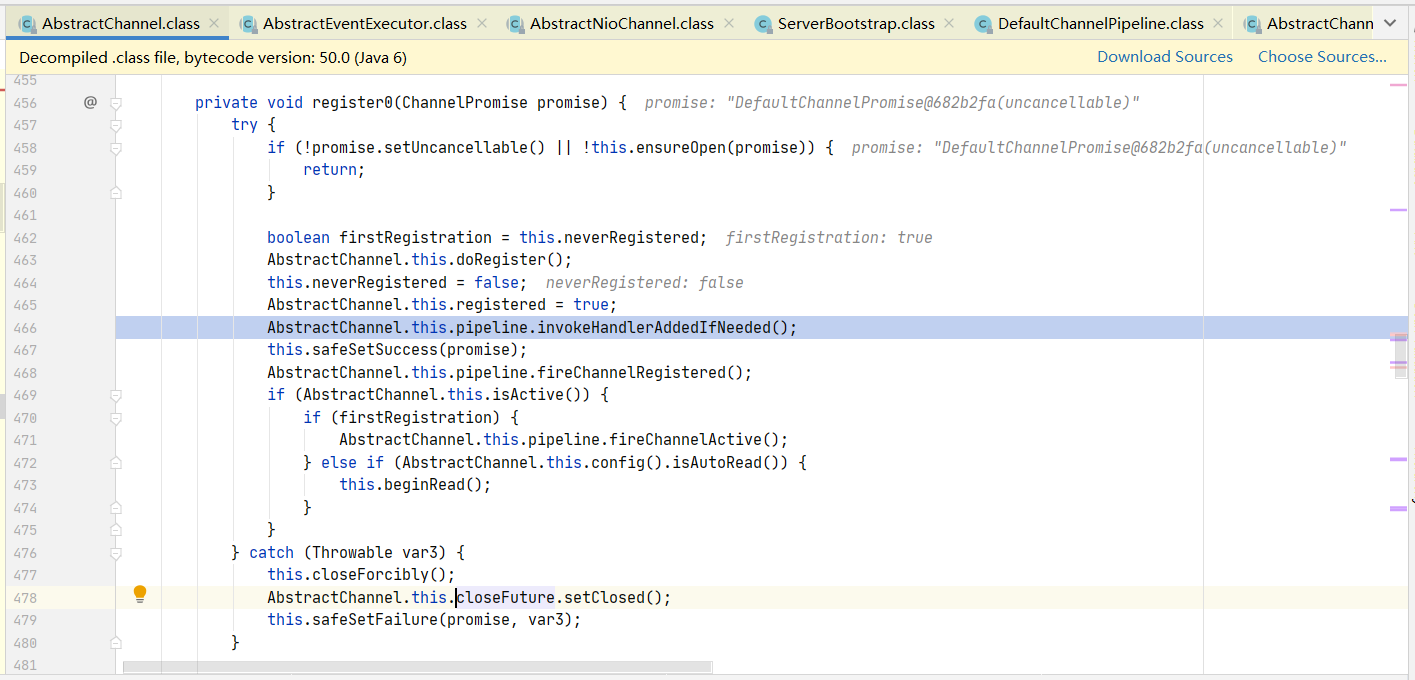
Task: Collapse firstRegistration if block line 470
Action: point(116,418)
